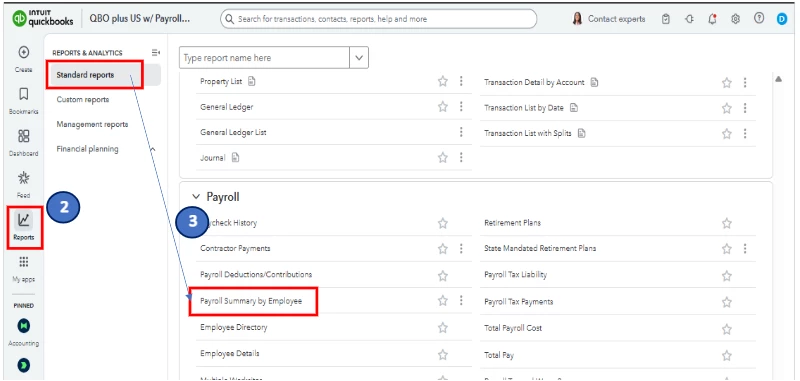Click the header icon left of the bell
Screen dimensions: 800x381
click(689, 19)
